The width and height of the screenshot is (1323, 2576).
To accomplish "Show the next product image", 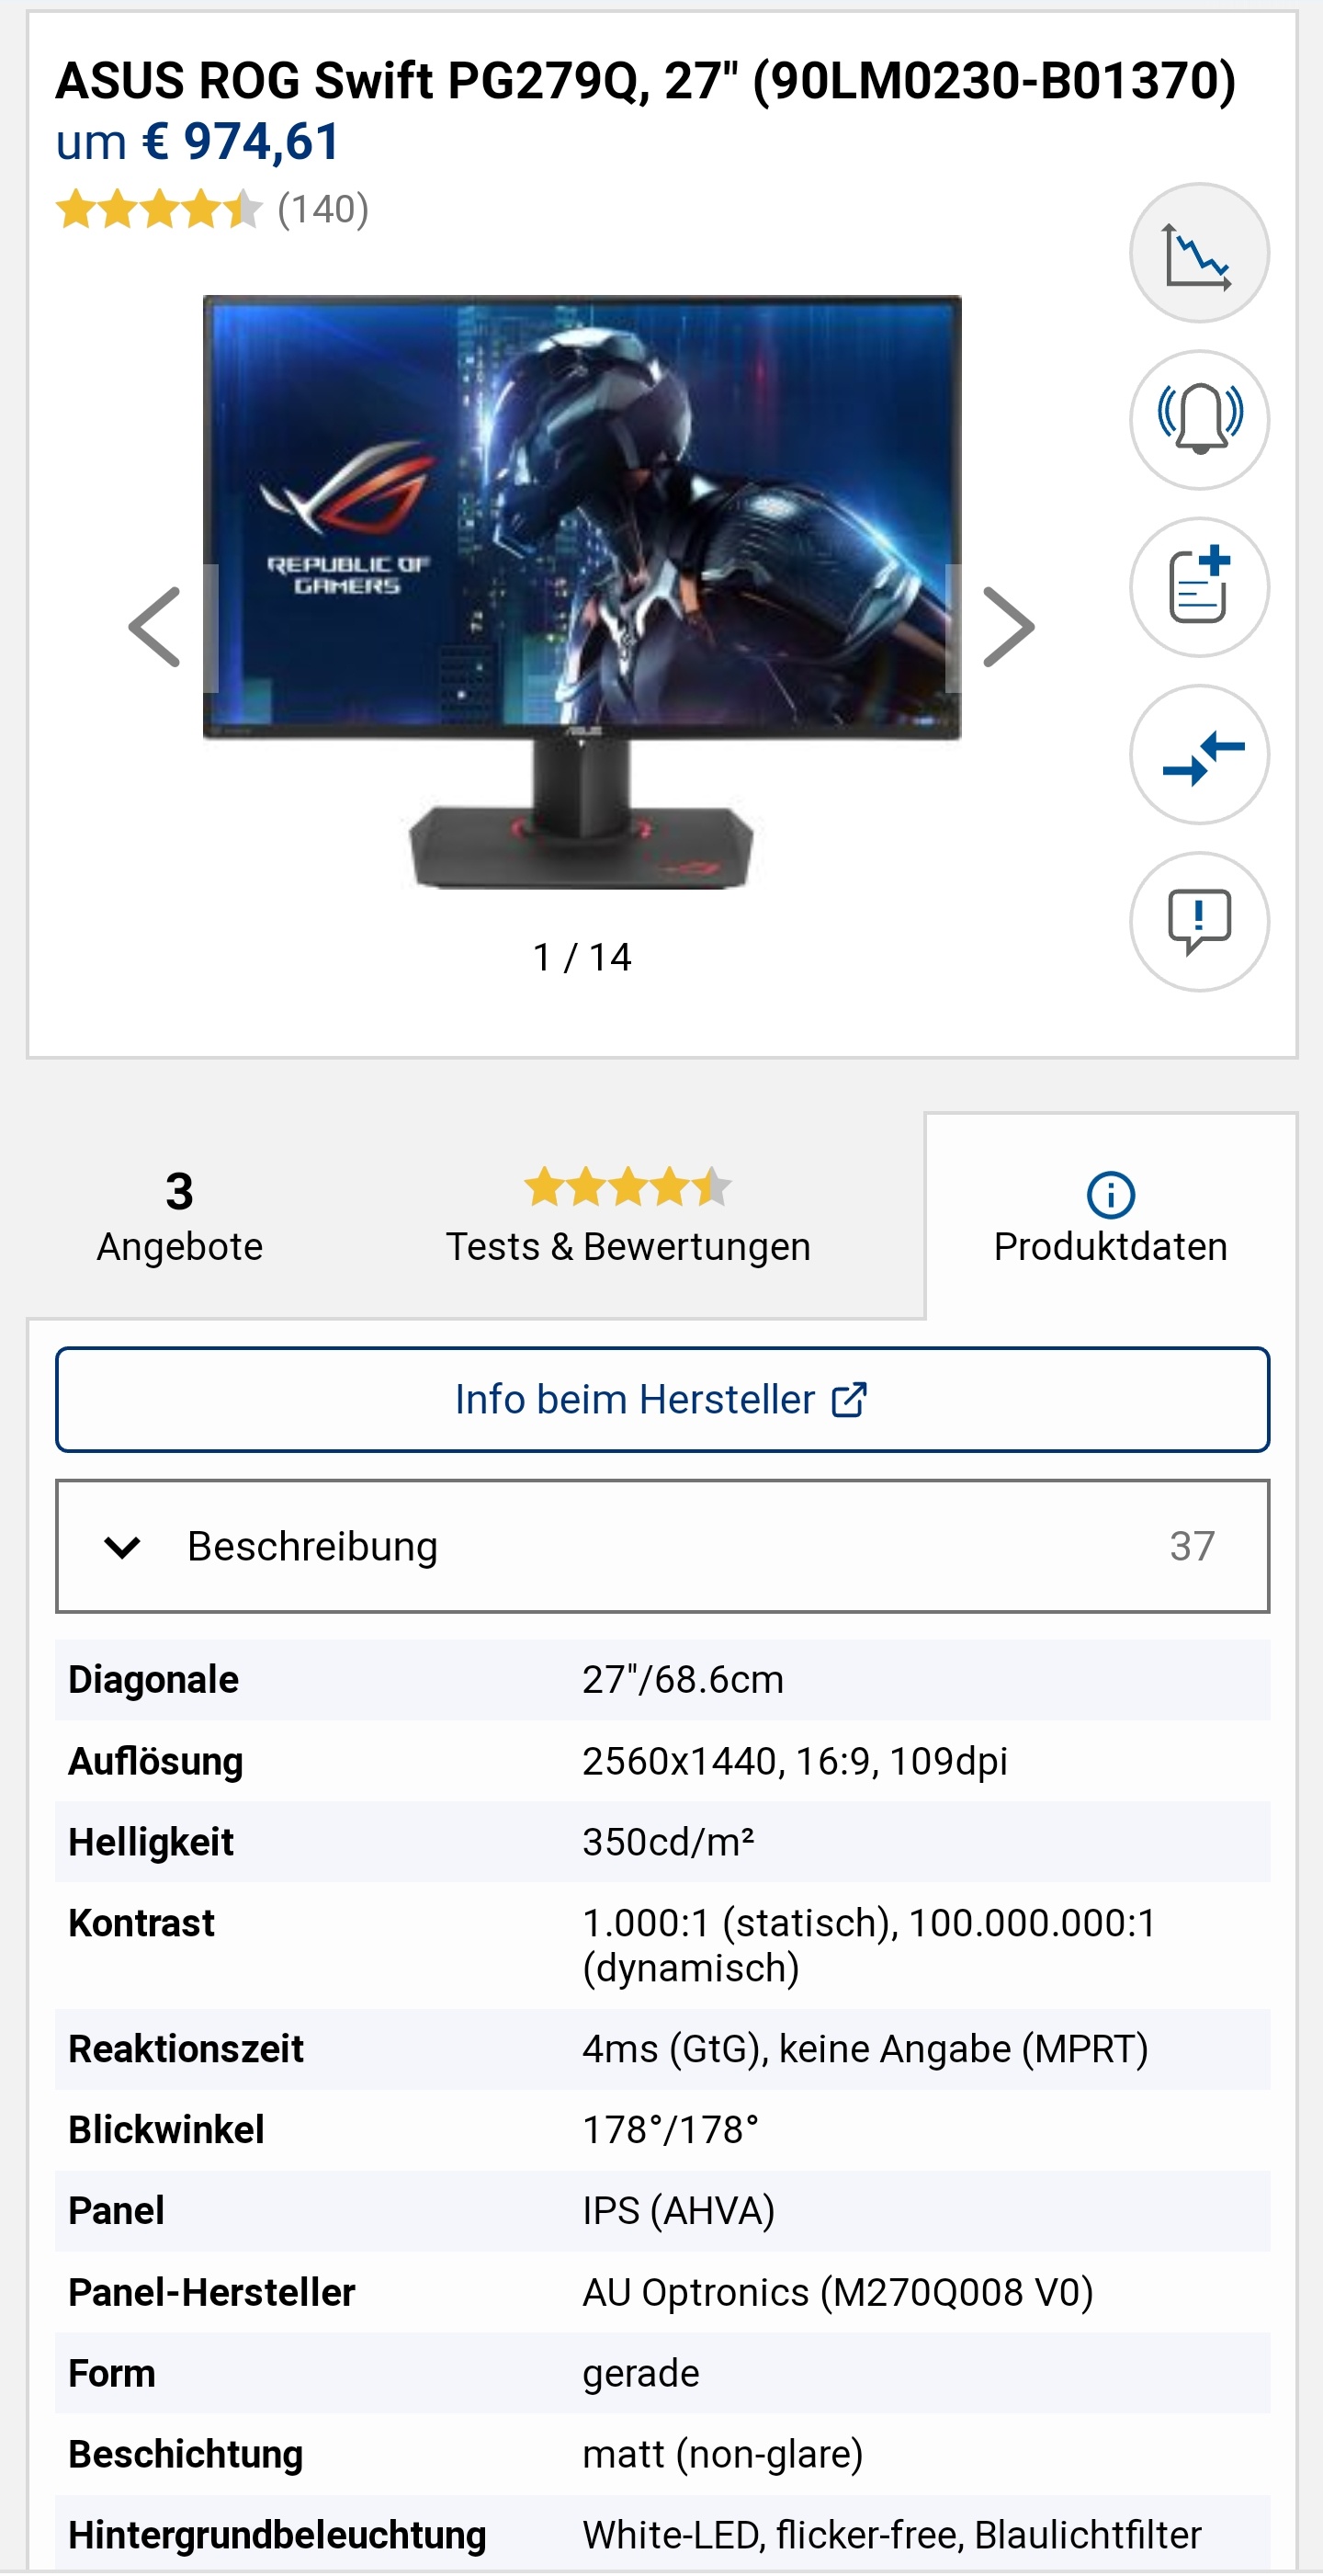I will tap(1007, 627).
